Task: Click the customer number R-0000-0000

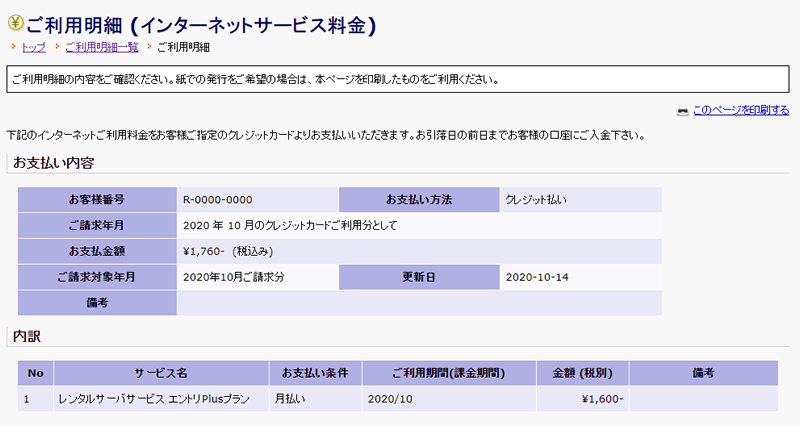Action: [x=218, y=199]
